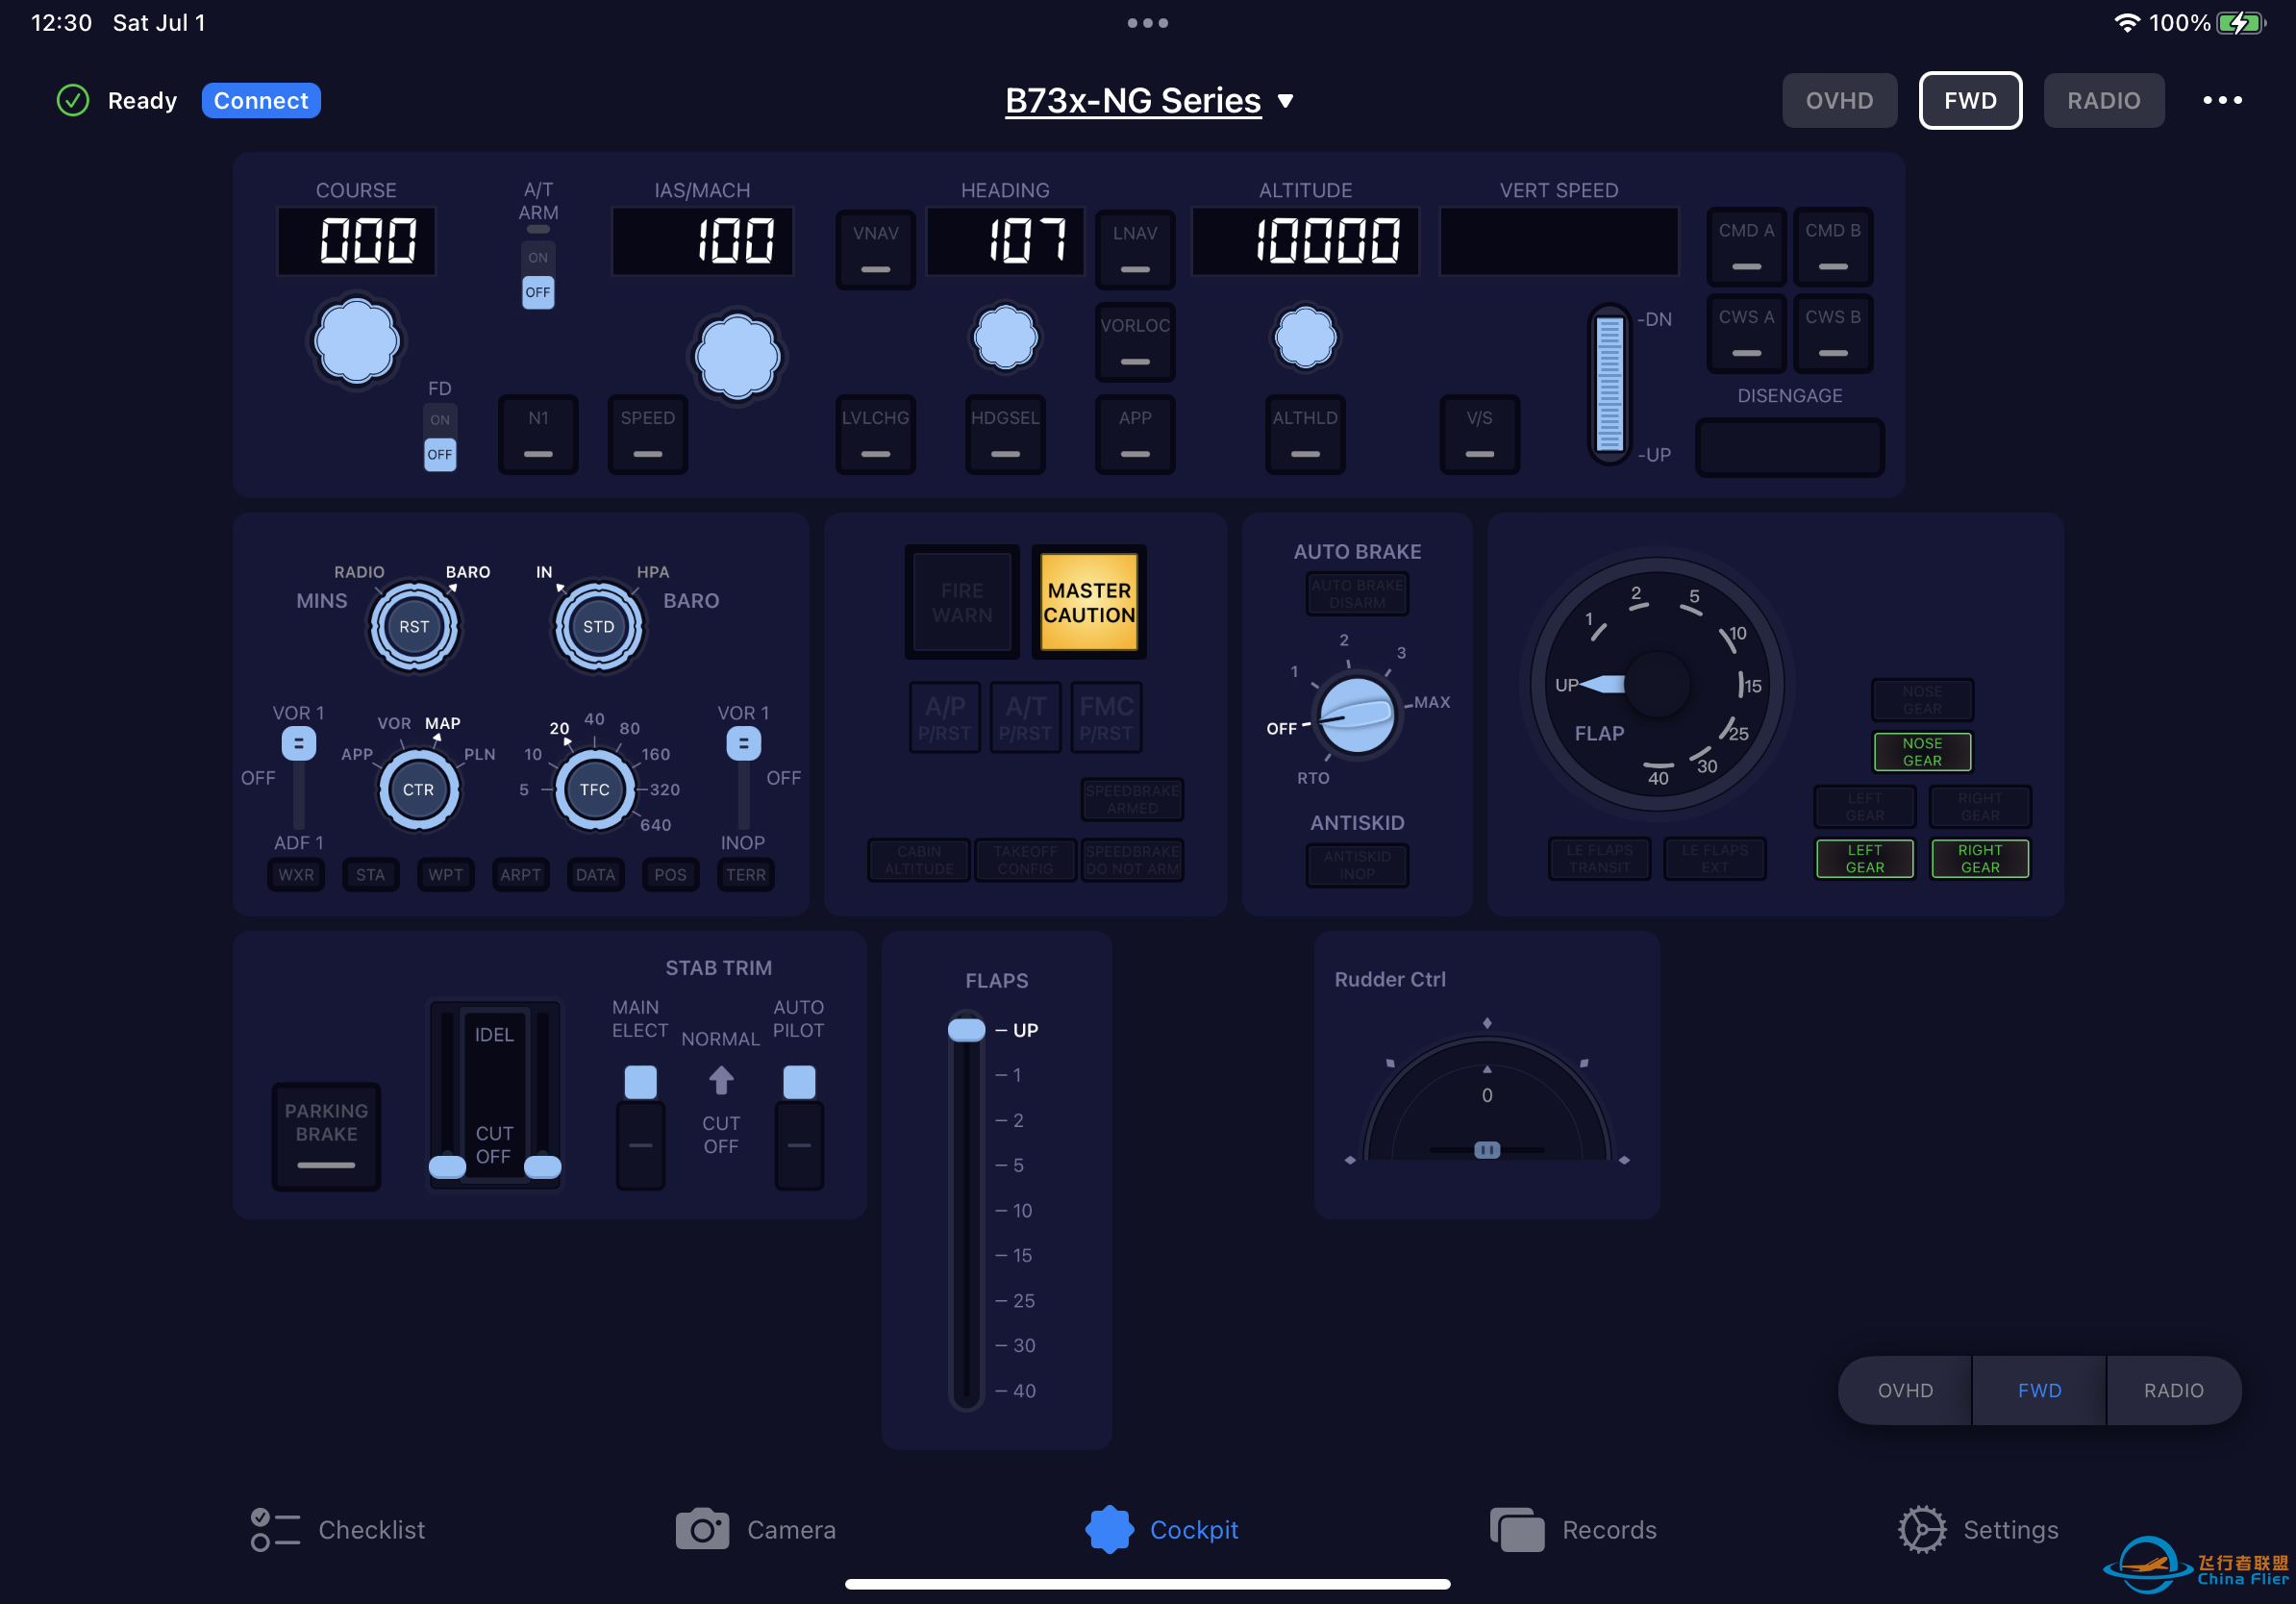
Task: Click the LEFT GEAR green indicator
Action: tap(1864, 858)
